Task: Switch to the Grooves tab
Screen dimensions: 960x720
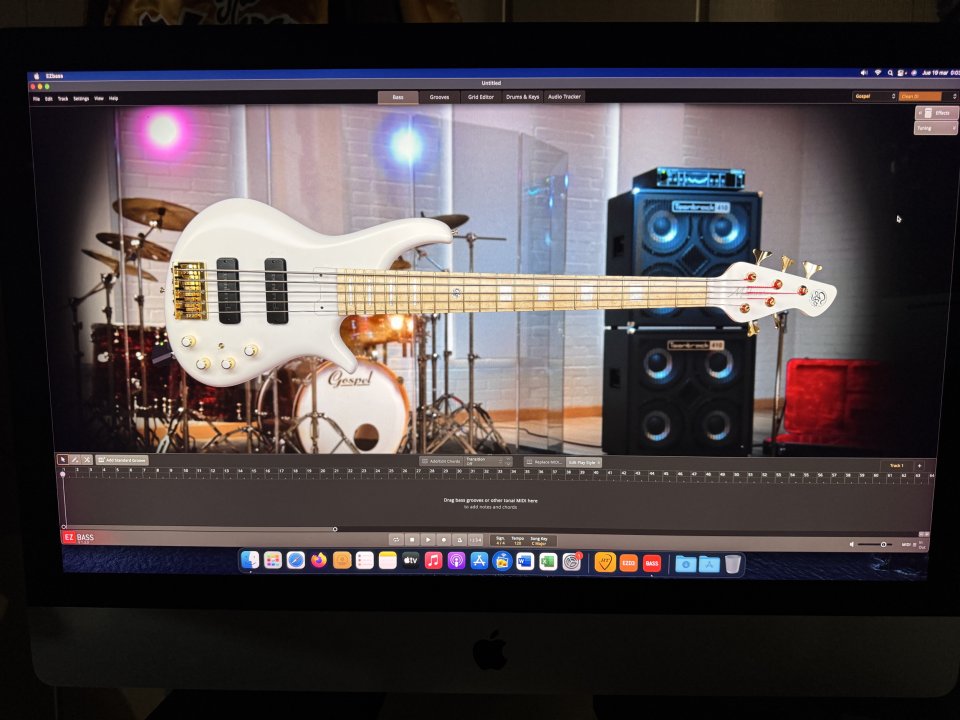Action: point(438,97)
